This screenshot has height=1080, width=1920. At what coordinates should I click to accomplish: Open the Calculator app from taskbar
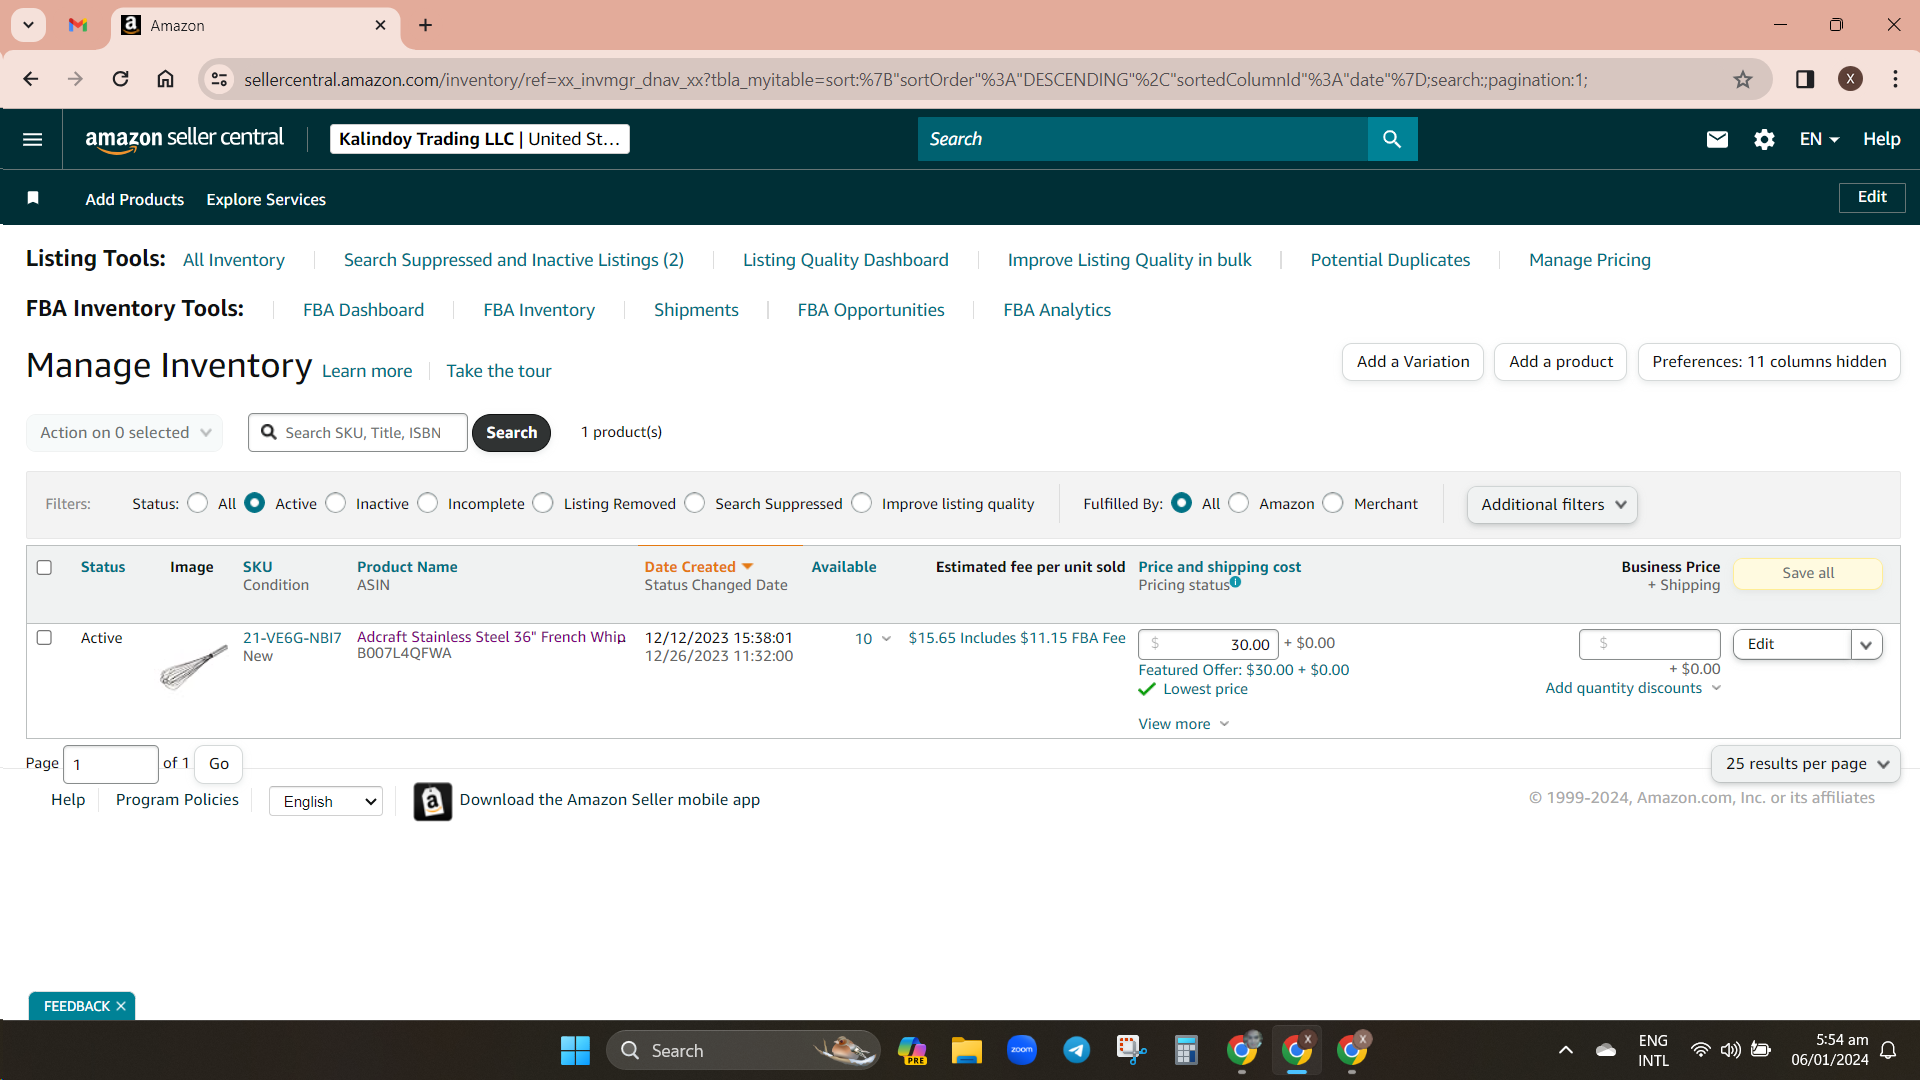coord(1186,1050)
